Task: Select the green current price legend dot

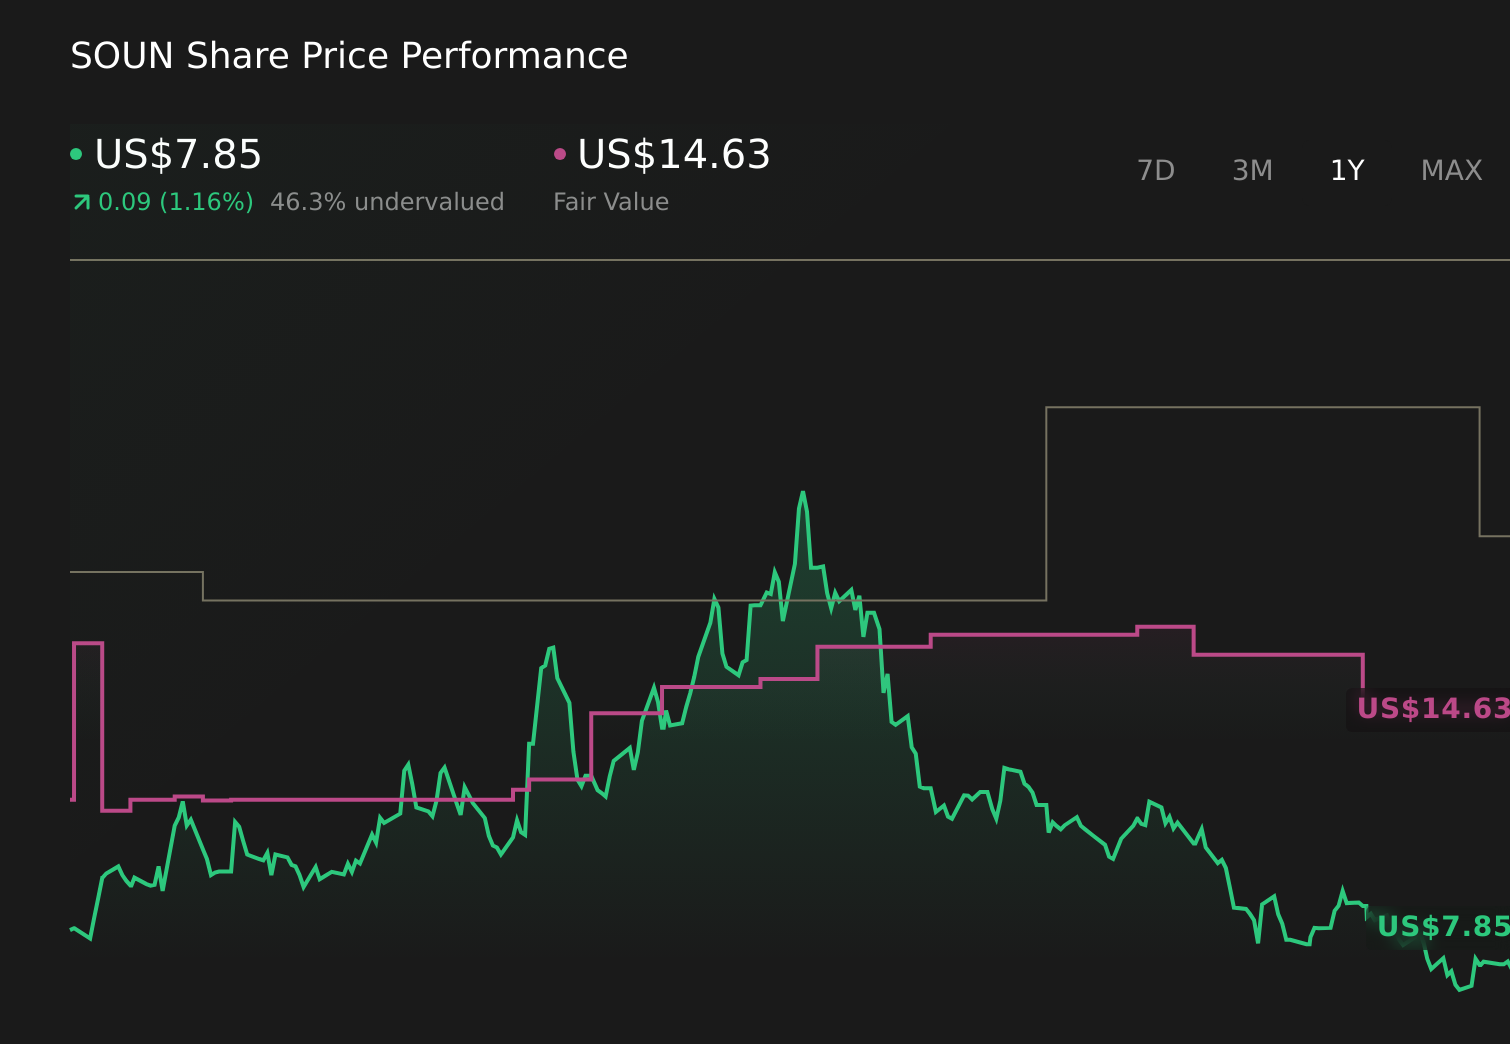Action: coord(76,153)
